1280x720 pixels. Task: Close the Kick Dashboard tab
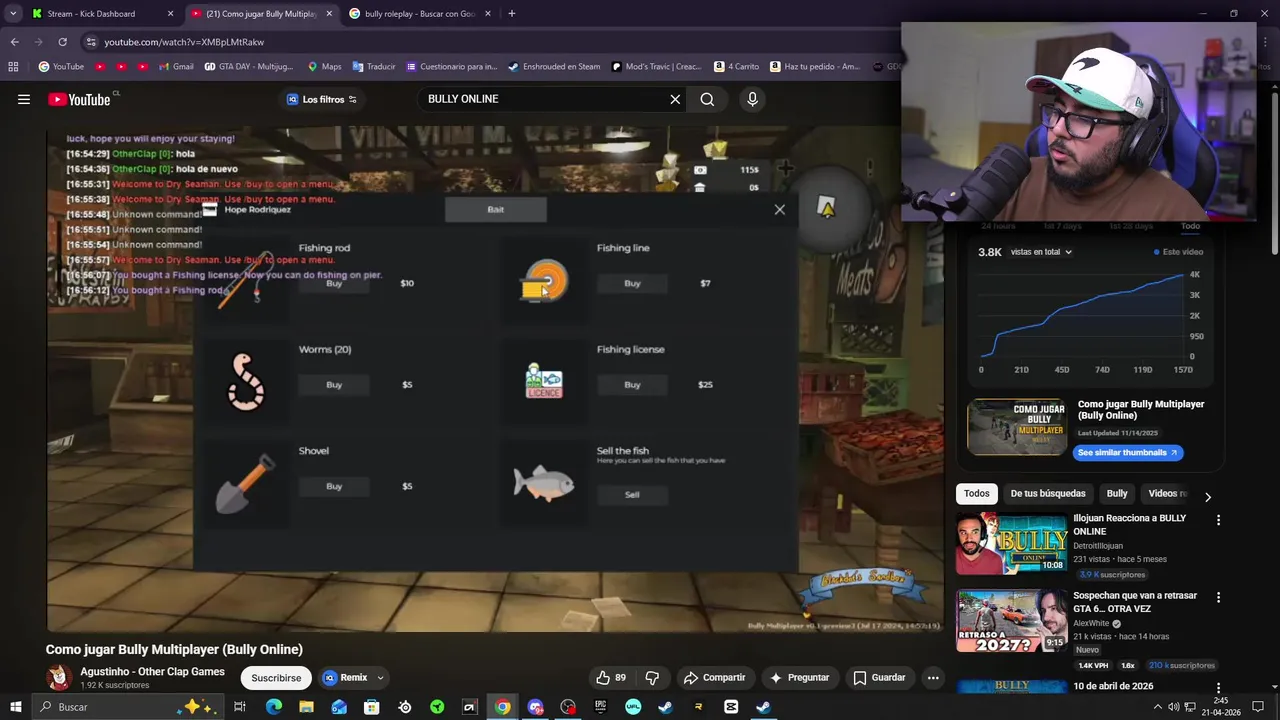point(170,14)
